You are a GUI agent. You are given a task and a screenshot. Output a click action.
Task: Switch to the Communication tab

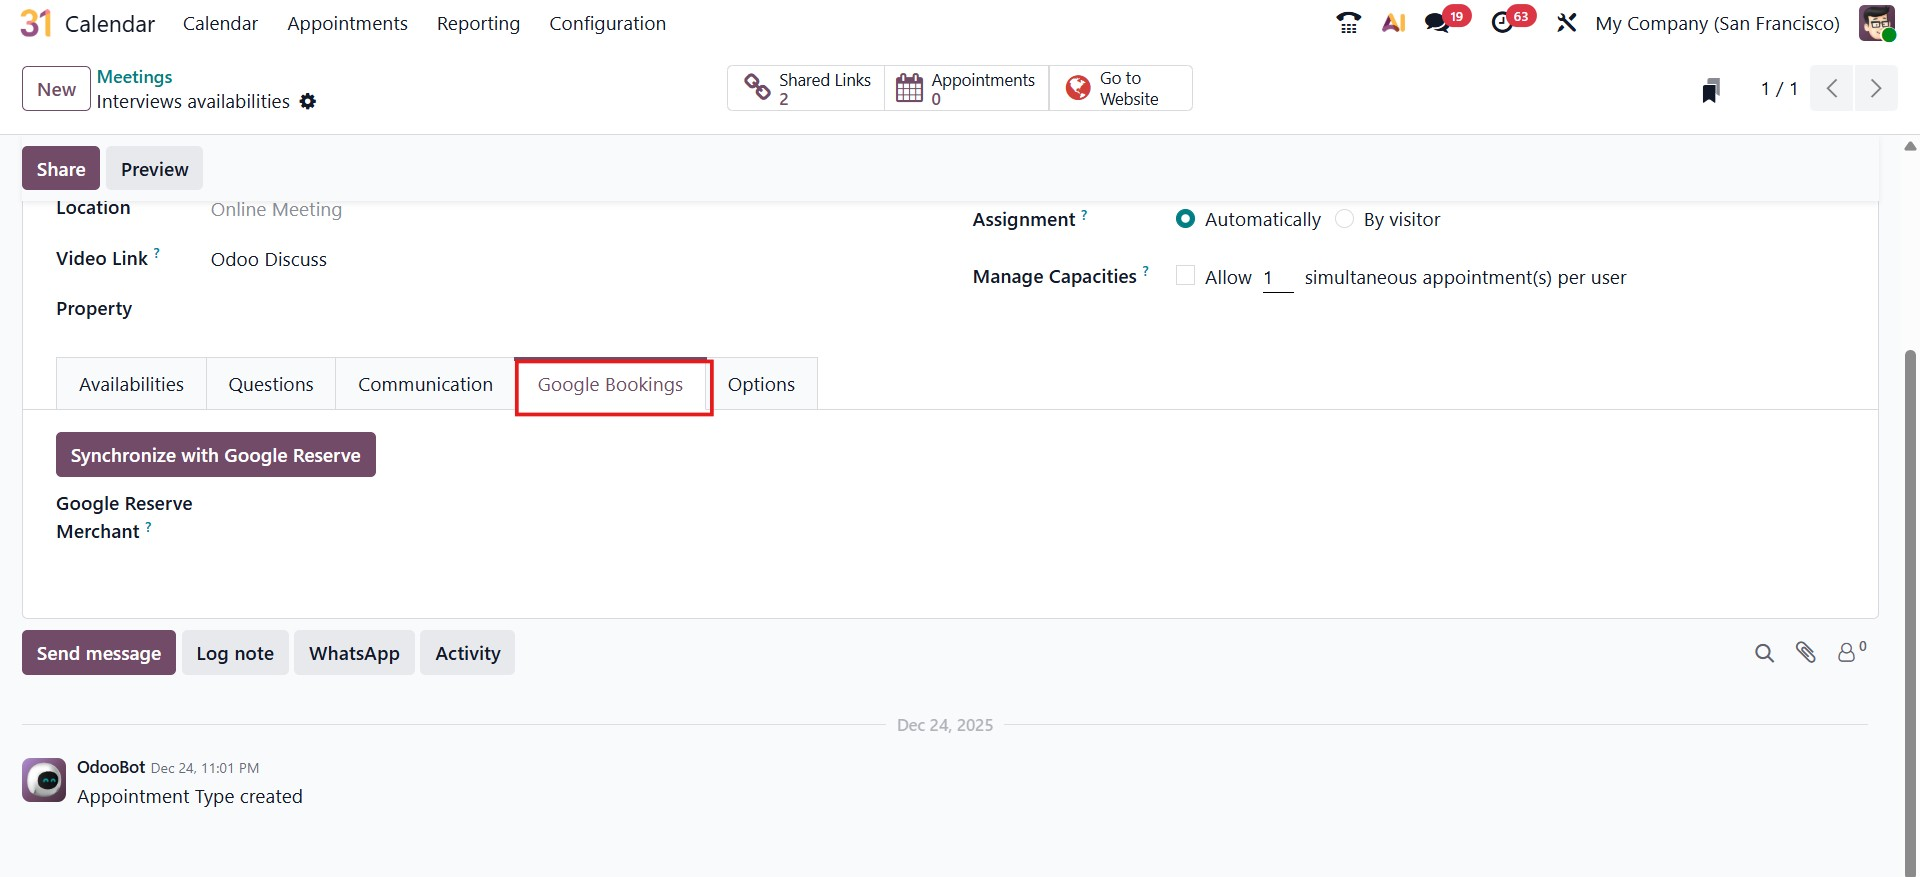(x=425, y=384)
